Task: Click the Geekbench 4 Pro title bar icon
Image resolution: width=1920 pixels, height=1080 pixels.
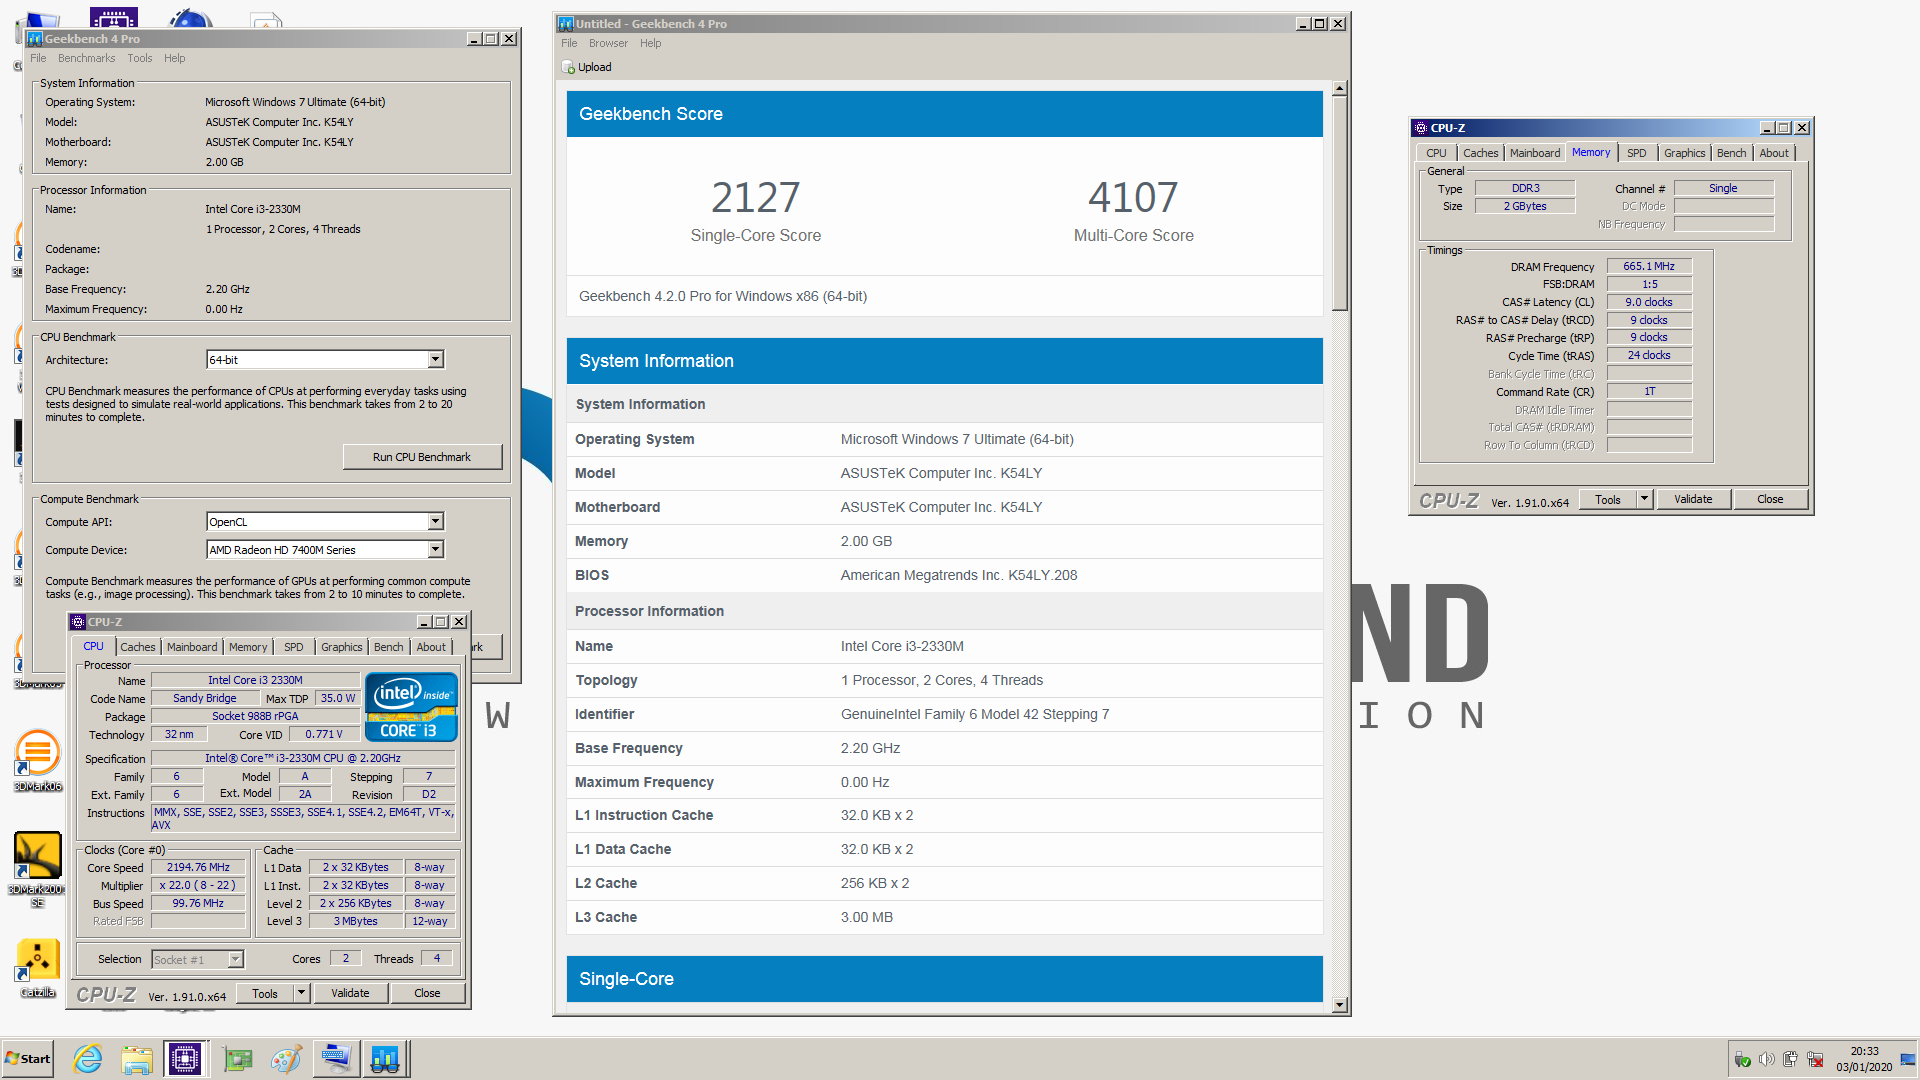Action: 35,39
